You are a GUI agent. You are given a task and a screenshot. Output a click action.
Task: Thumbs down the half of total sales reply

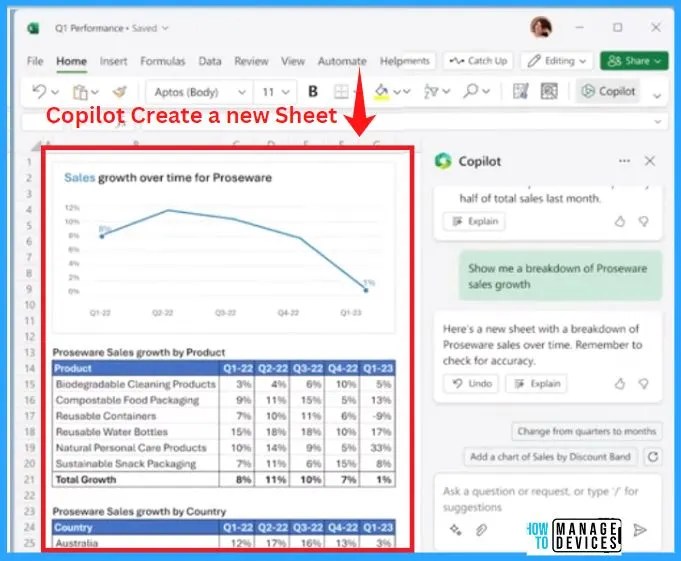(644, 221)
